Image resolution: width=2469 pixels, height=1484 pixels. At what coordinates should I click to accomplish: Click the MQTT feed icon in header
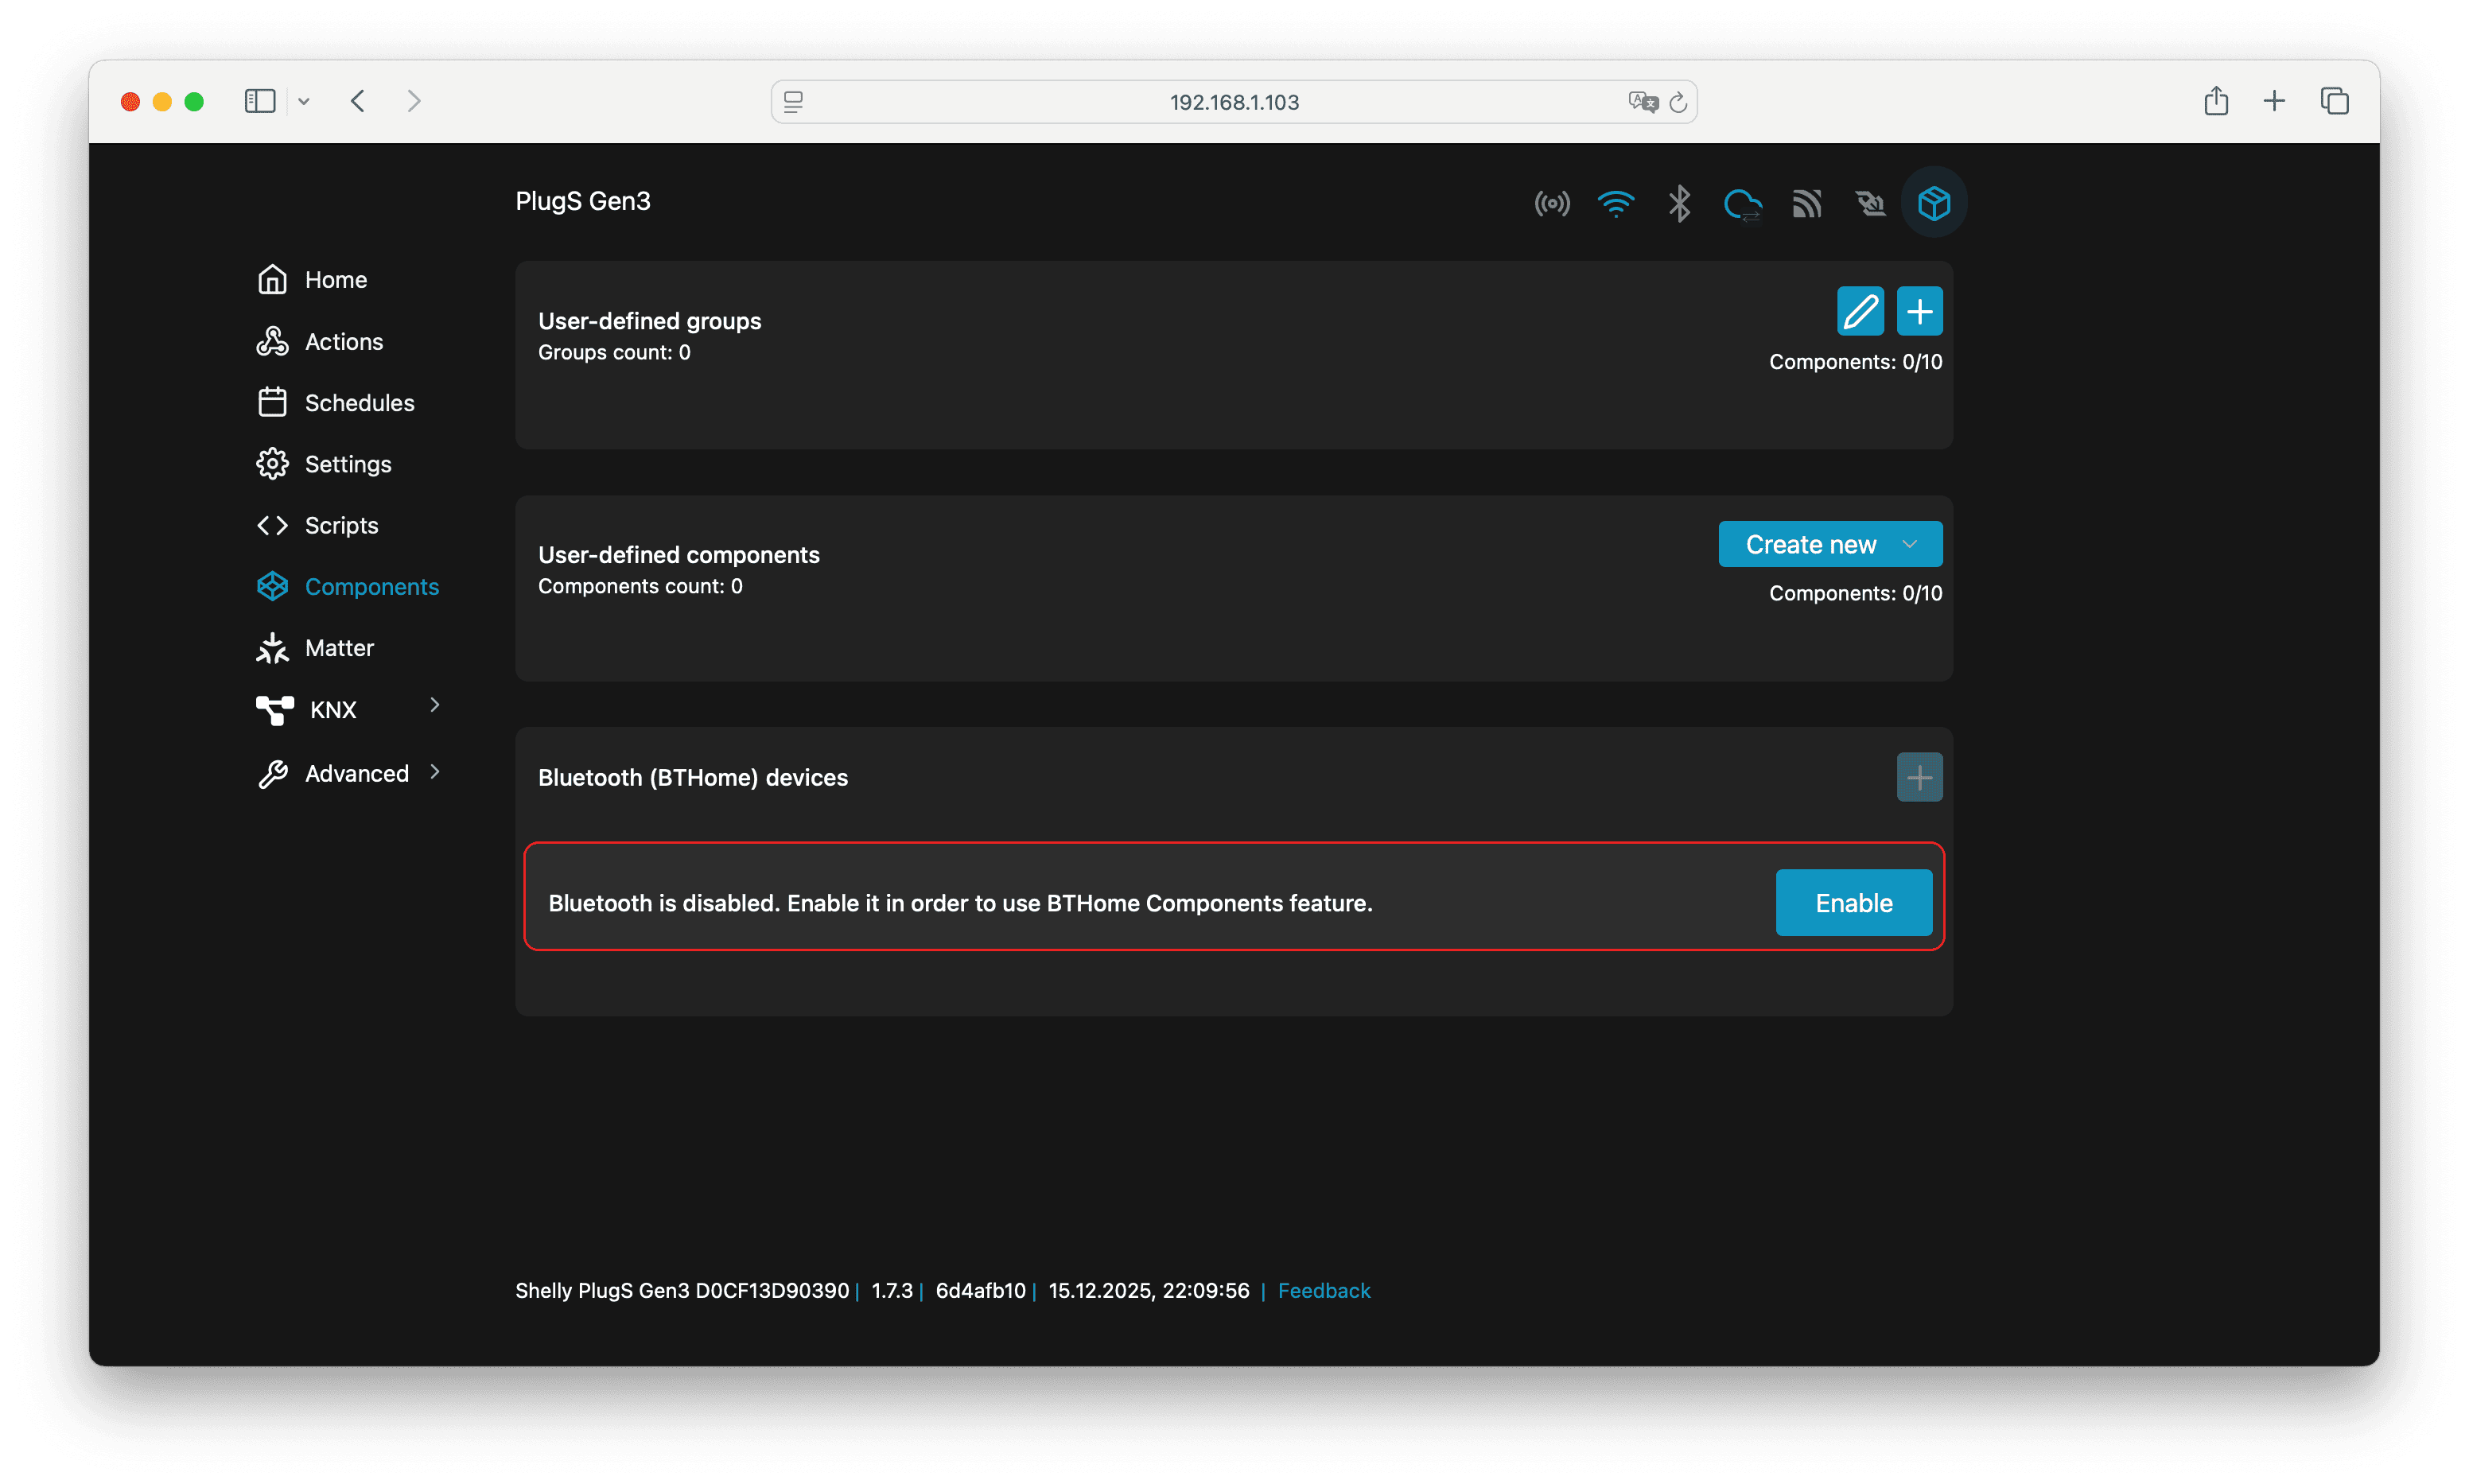(1806, 204)
